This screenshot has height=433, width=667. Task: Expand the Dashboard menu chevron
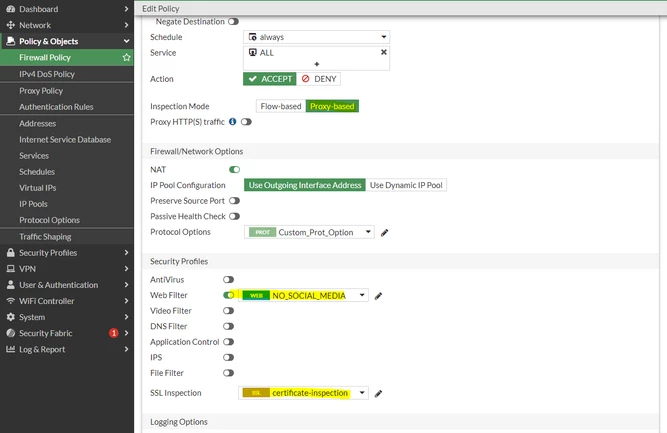click(126, 9)
